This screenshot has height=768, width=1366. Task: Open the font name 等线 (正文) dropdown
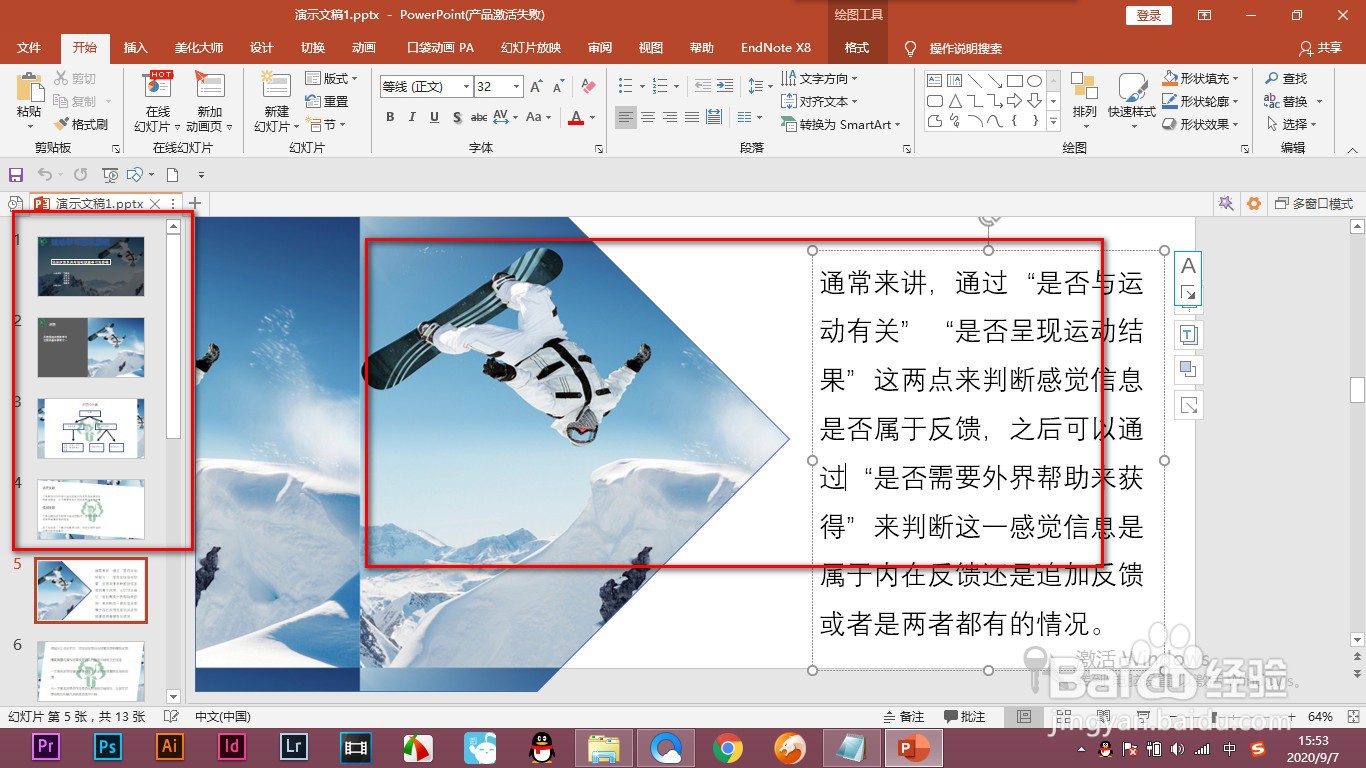pyautogui.click(x=466, y=87)
